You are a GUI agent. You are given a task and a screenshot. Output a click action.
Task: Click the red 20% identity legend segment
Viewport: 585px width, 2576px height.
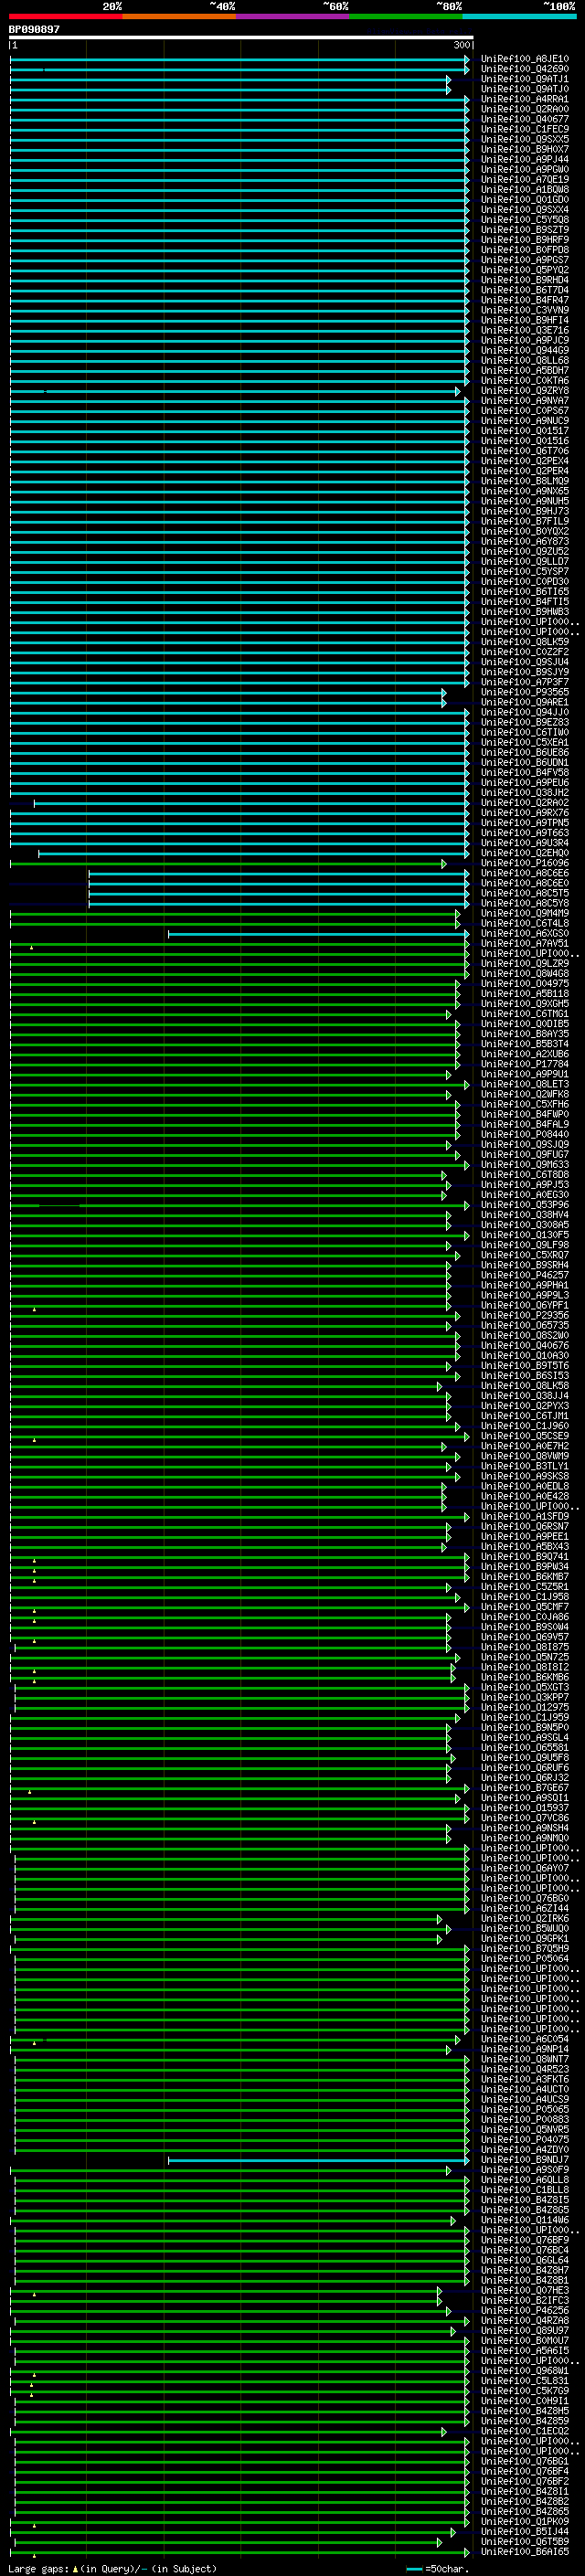[x=65, y=16]
